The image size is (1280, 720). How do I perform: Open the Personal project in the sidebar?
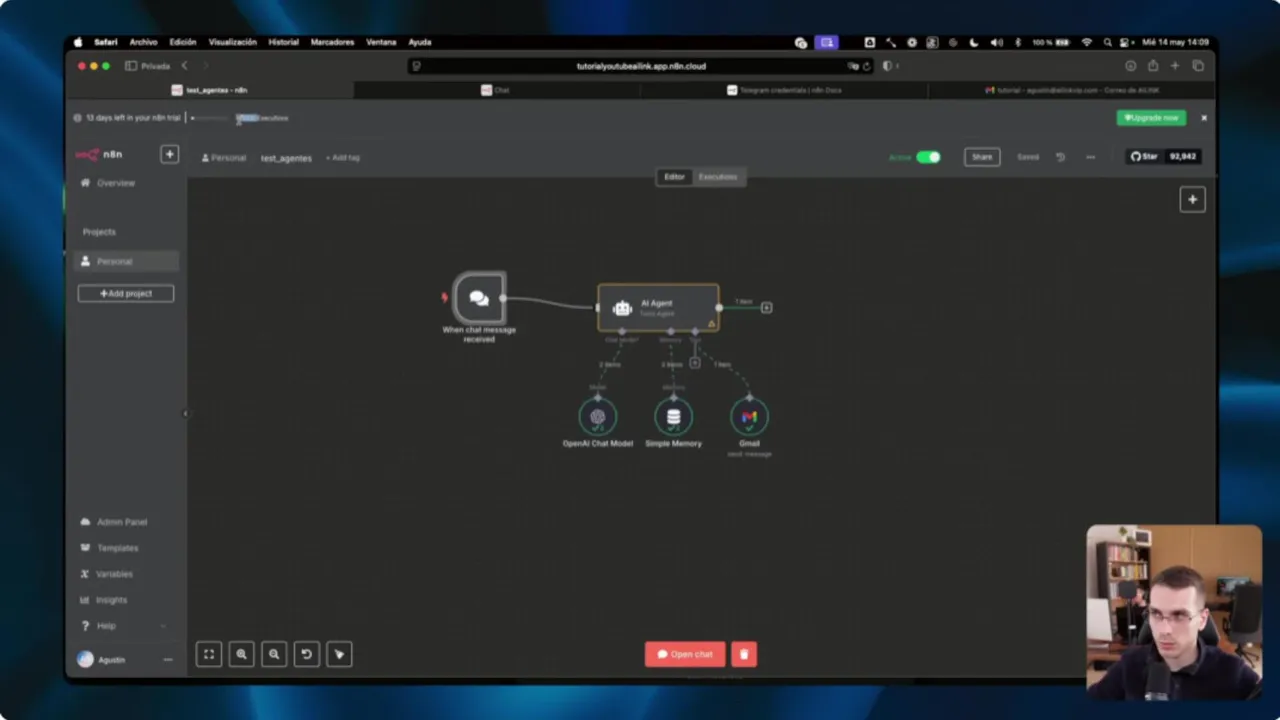128,261
